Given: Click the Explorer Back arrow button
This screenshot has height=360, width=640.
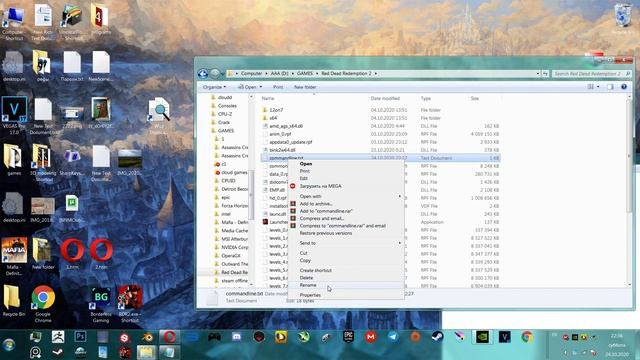Looking at the screenshot, I should pyautogui.click(x=203, y=74).
